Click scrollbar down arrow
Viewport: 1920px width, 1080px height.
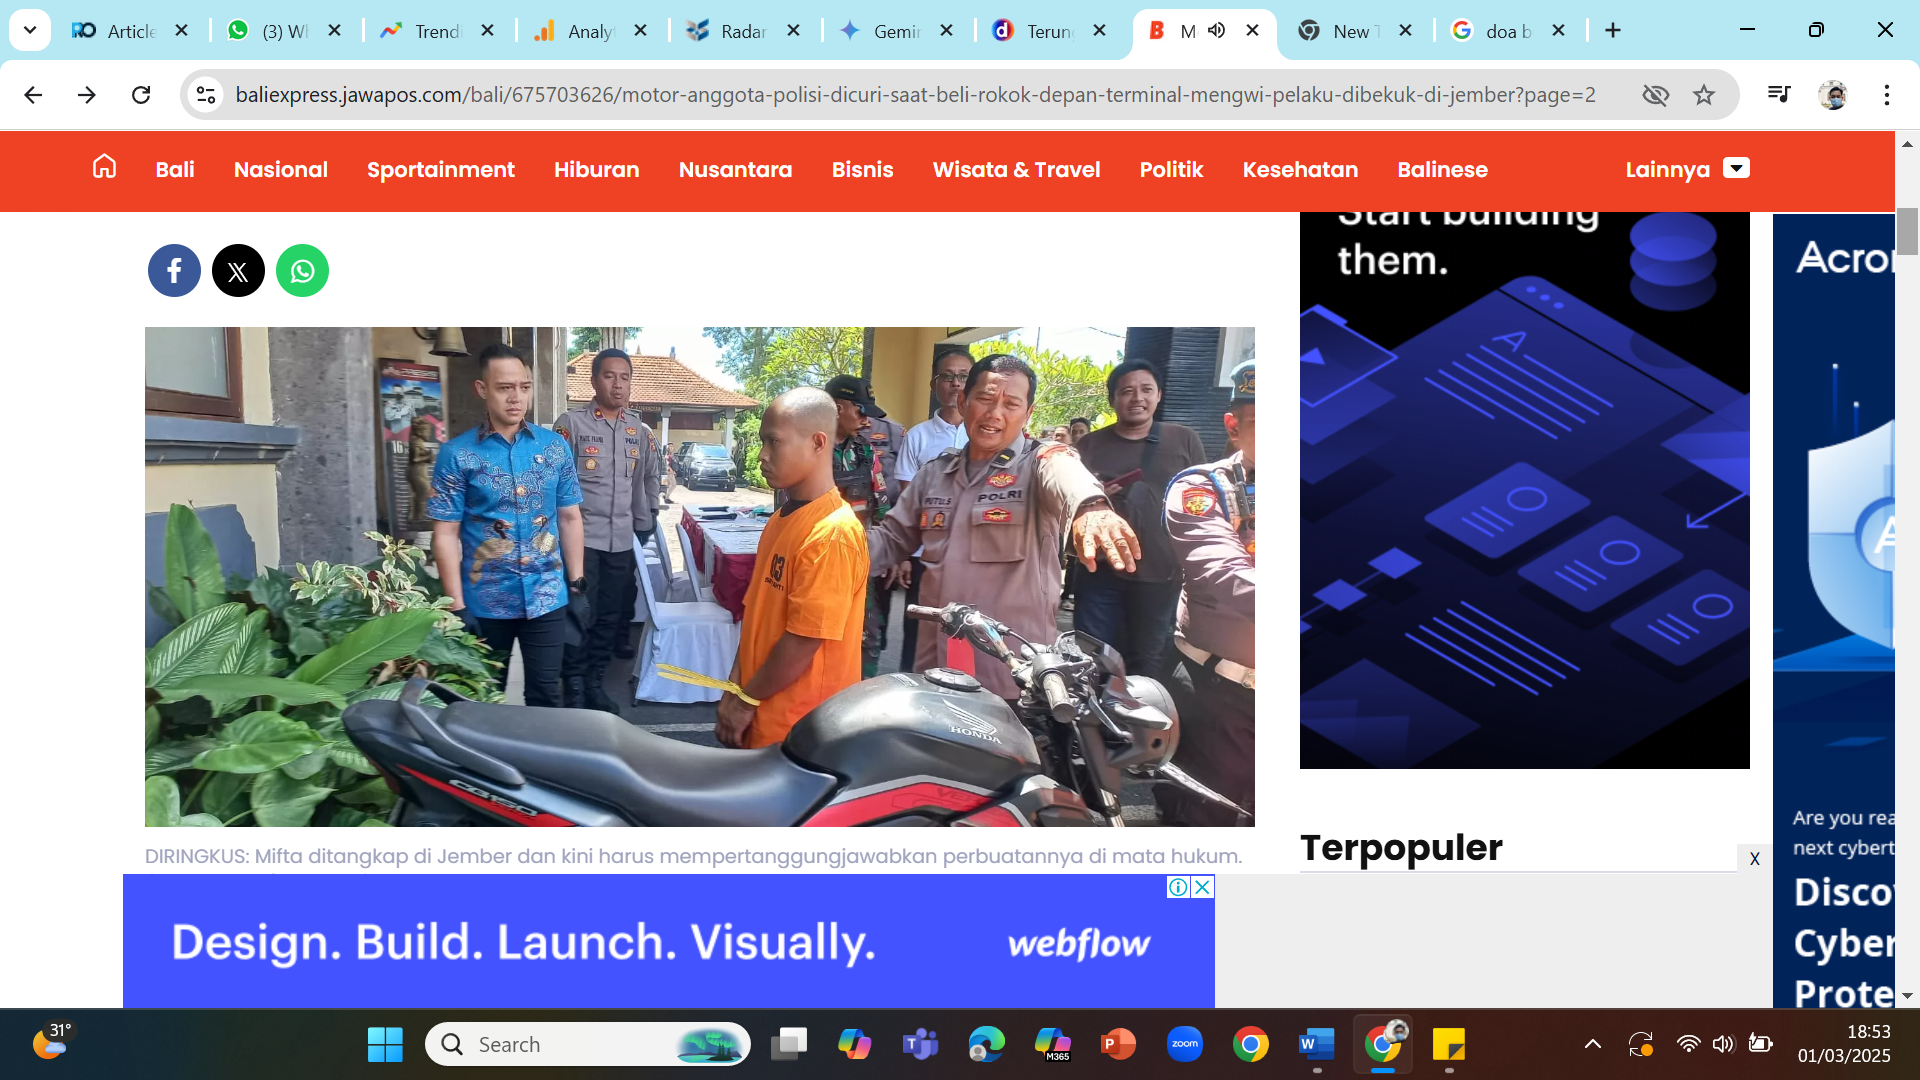(1907, 996)
